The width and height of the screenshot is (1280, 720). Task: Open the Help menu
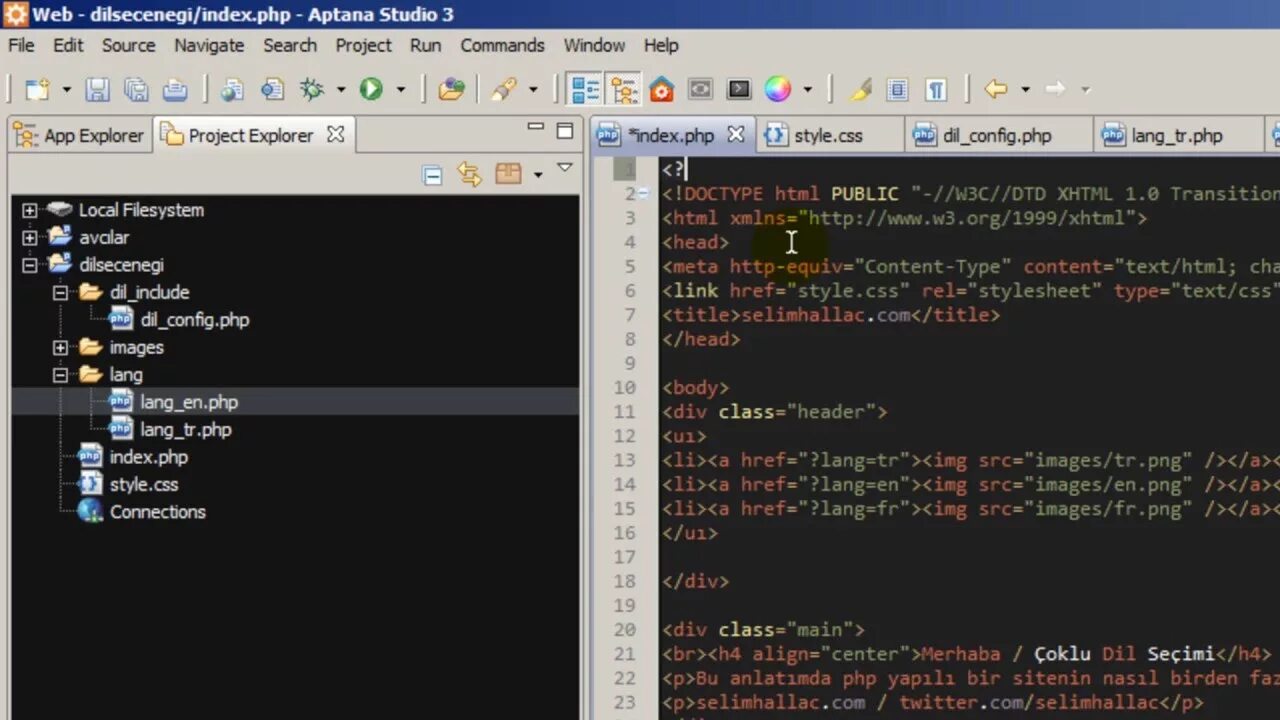(661, 45)
